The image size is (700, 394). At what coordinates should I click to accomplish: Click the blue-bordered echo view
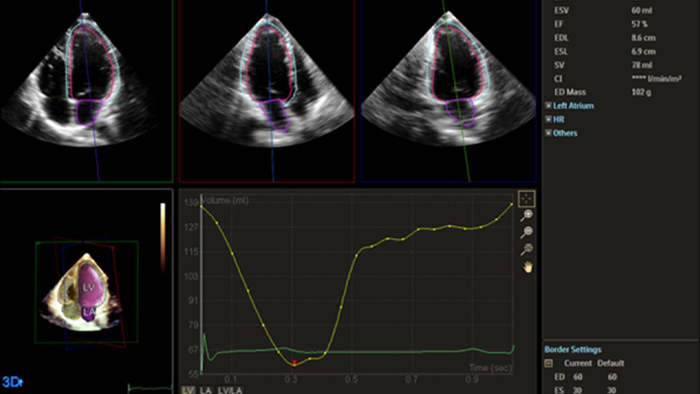(x=448, y=91)
